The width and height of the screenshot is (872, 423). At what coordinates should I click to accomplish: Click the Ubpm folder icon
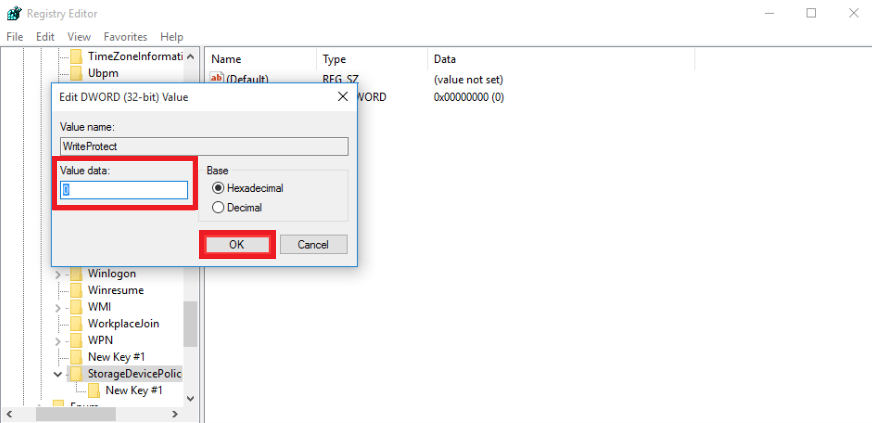[x=77, y=73]
